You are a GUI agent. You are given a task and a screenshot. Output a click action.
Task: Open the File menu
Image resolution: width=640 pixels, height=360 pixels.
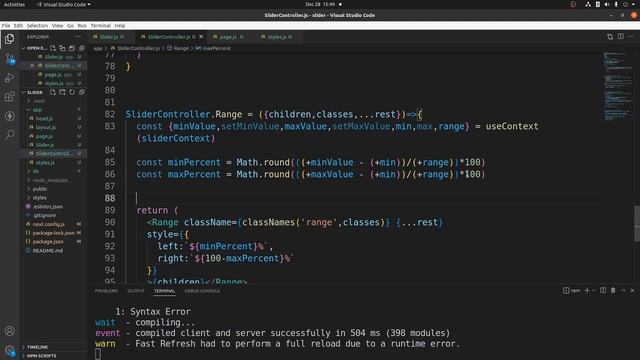click(x=6, y=25)
